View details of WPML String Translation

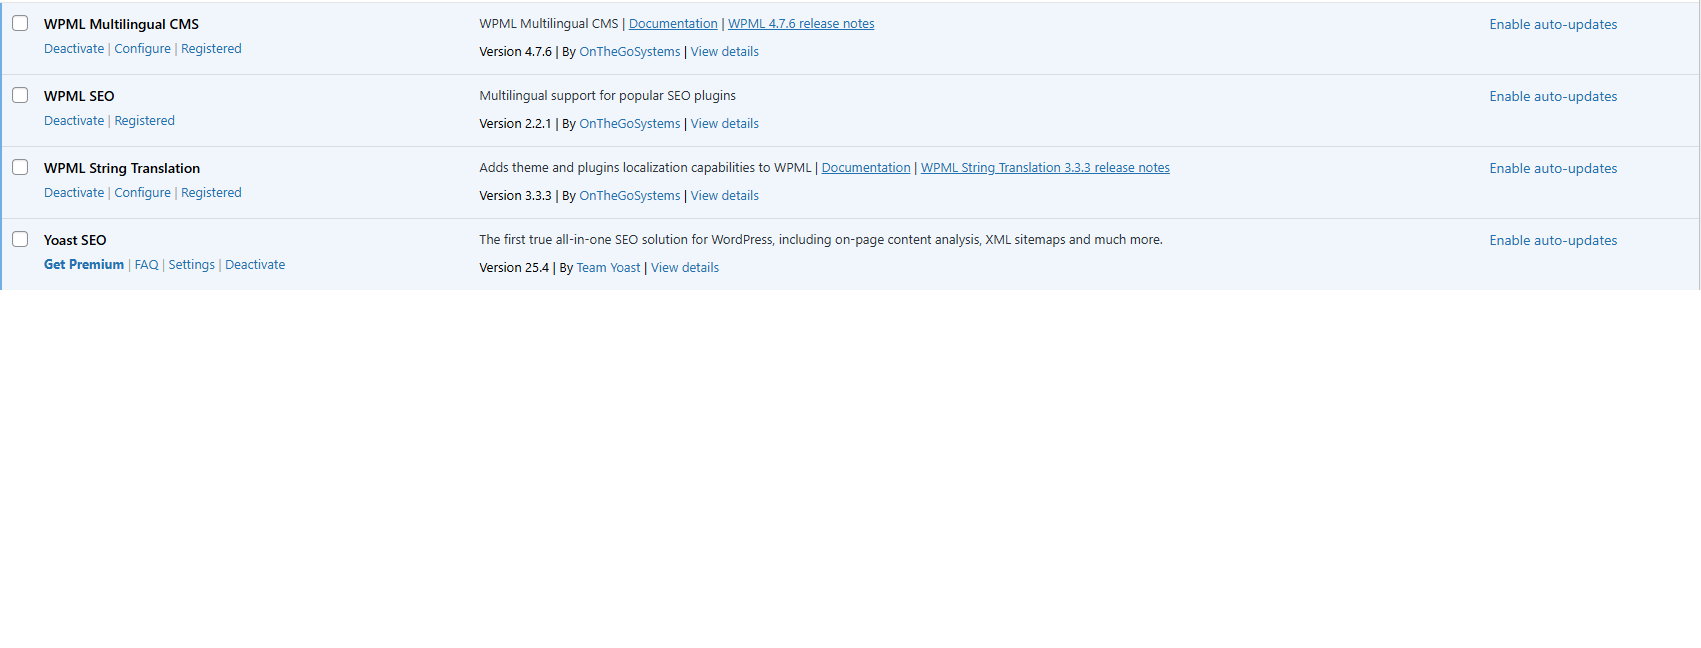point(725,196)
